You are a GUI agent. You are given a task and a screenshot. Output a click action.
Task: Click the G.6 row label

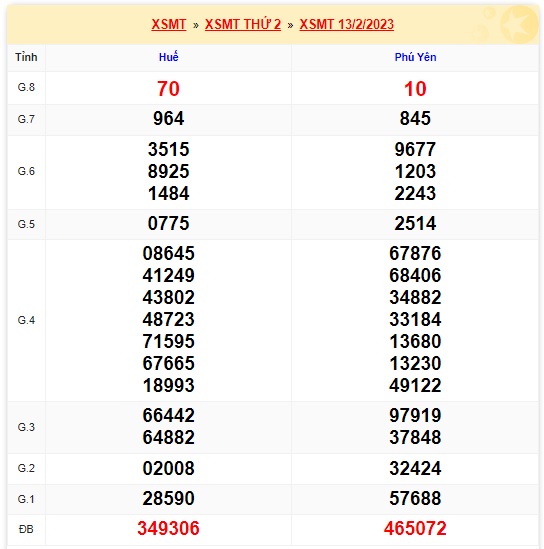[x=26, y=172]
